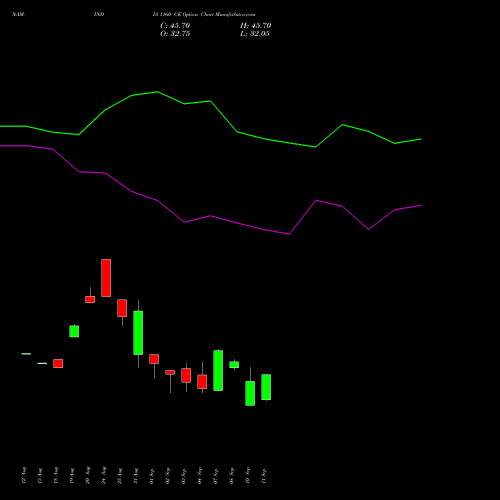The image size is (500, 500).
Task: Click the 'CE Options Chart' title text
Action: 193,15
